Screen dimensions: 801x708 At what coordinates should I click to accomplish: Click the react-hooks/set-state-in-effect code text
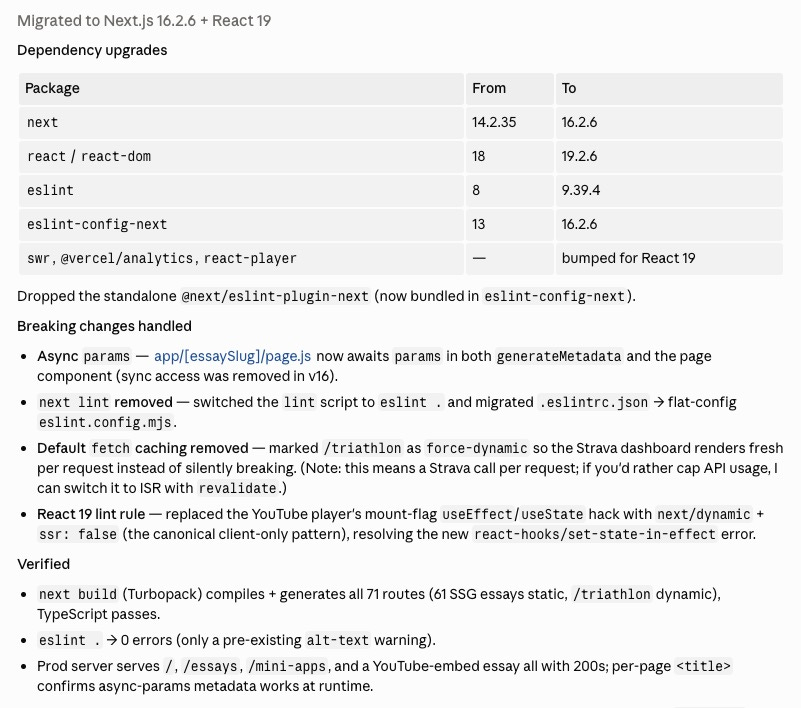click(595, 534)
